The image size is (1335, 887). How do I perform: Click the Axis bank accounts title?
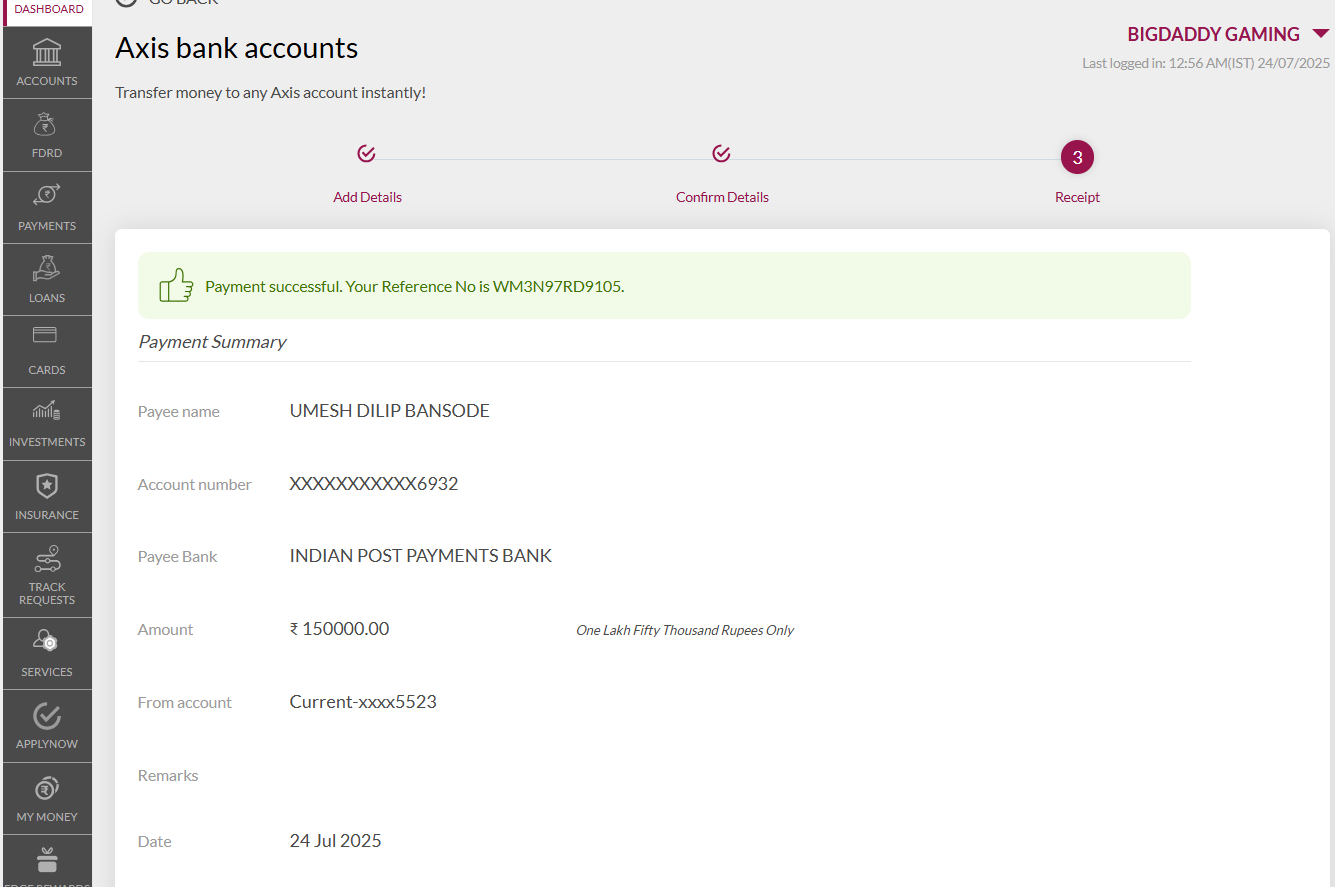[x=236, y=48]
